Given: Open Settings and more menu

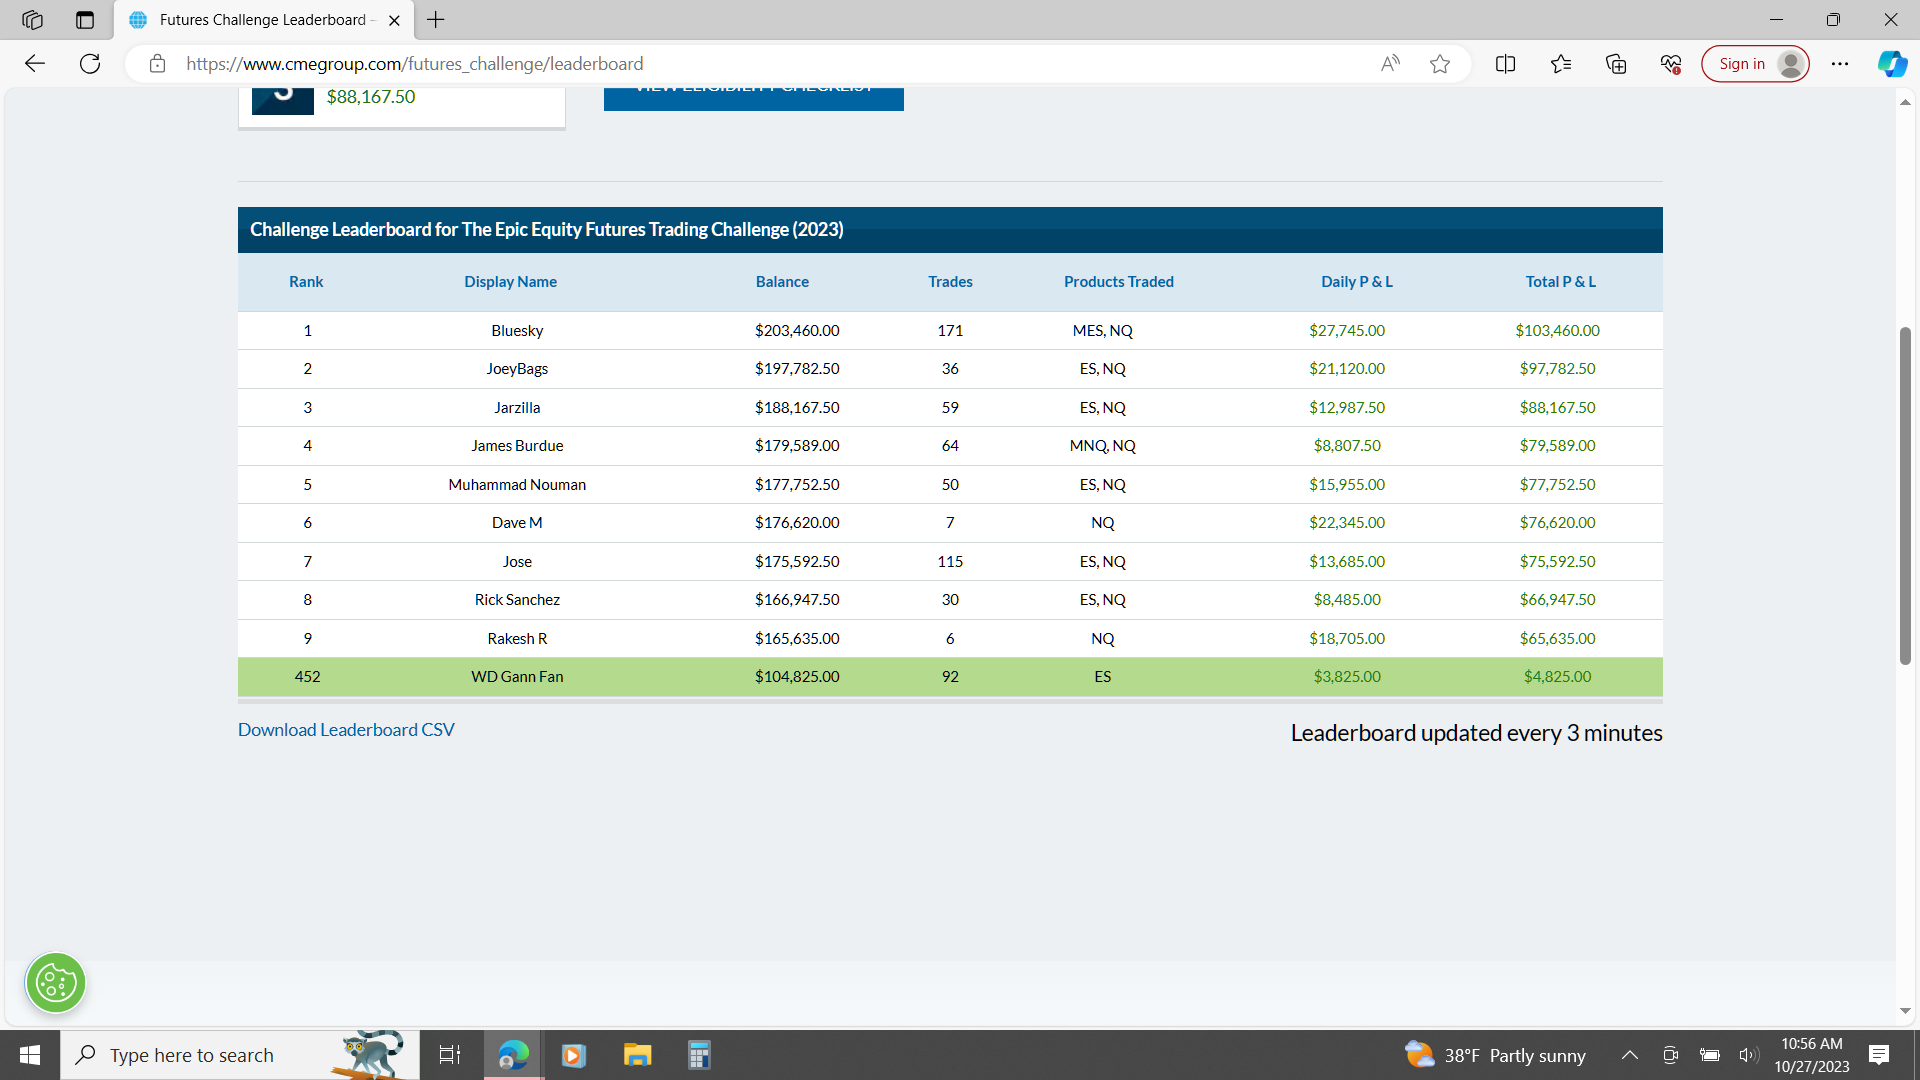Looking at the screenshot, I should (1840, 64).
